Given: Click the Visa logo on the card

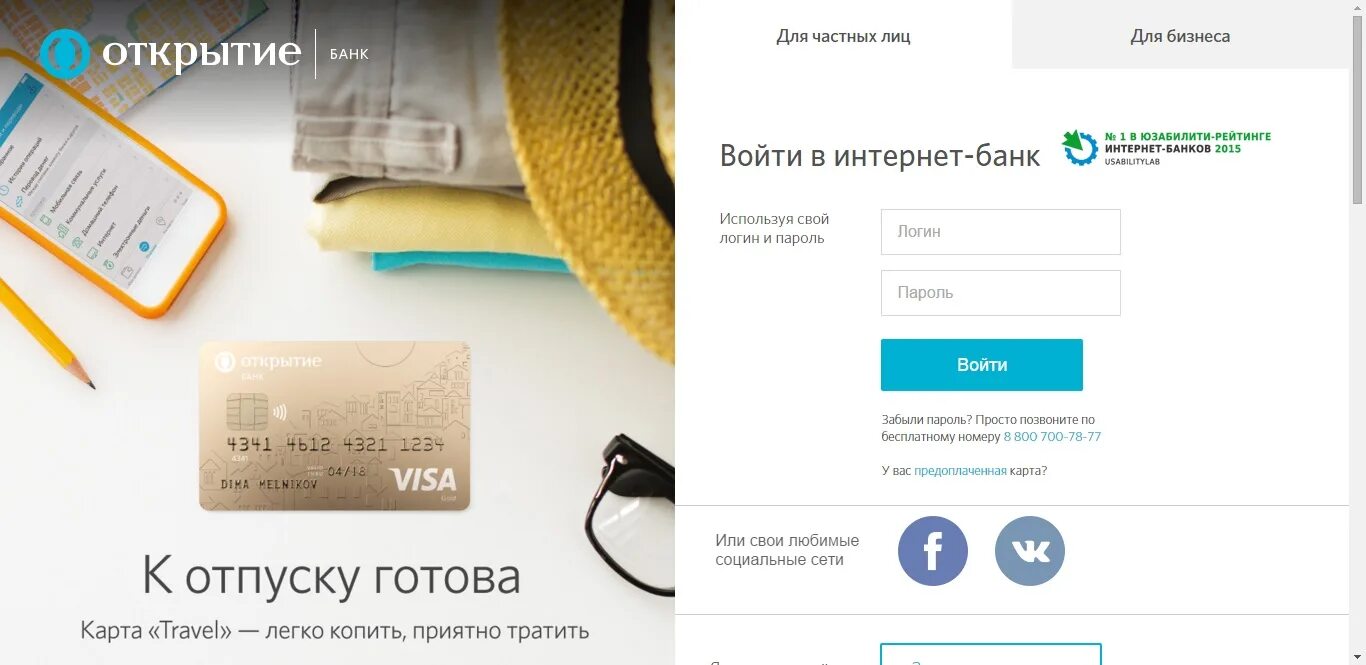Looking at the screenshot, I should click(422, 479).
